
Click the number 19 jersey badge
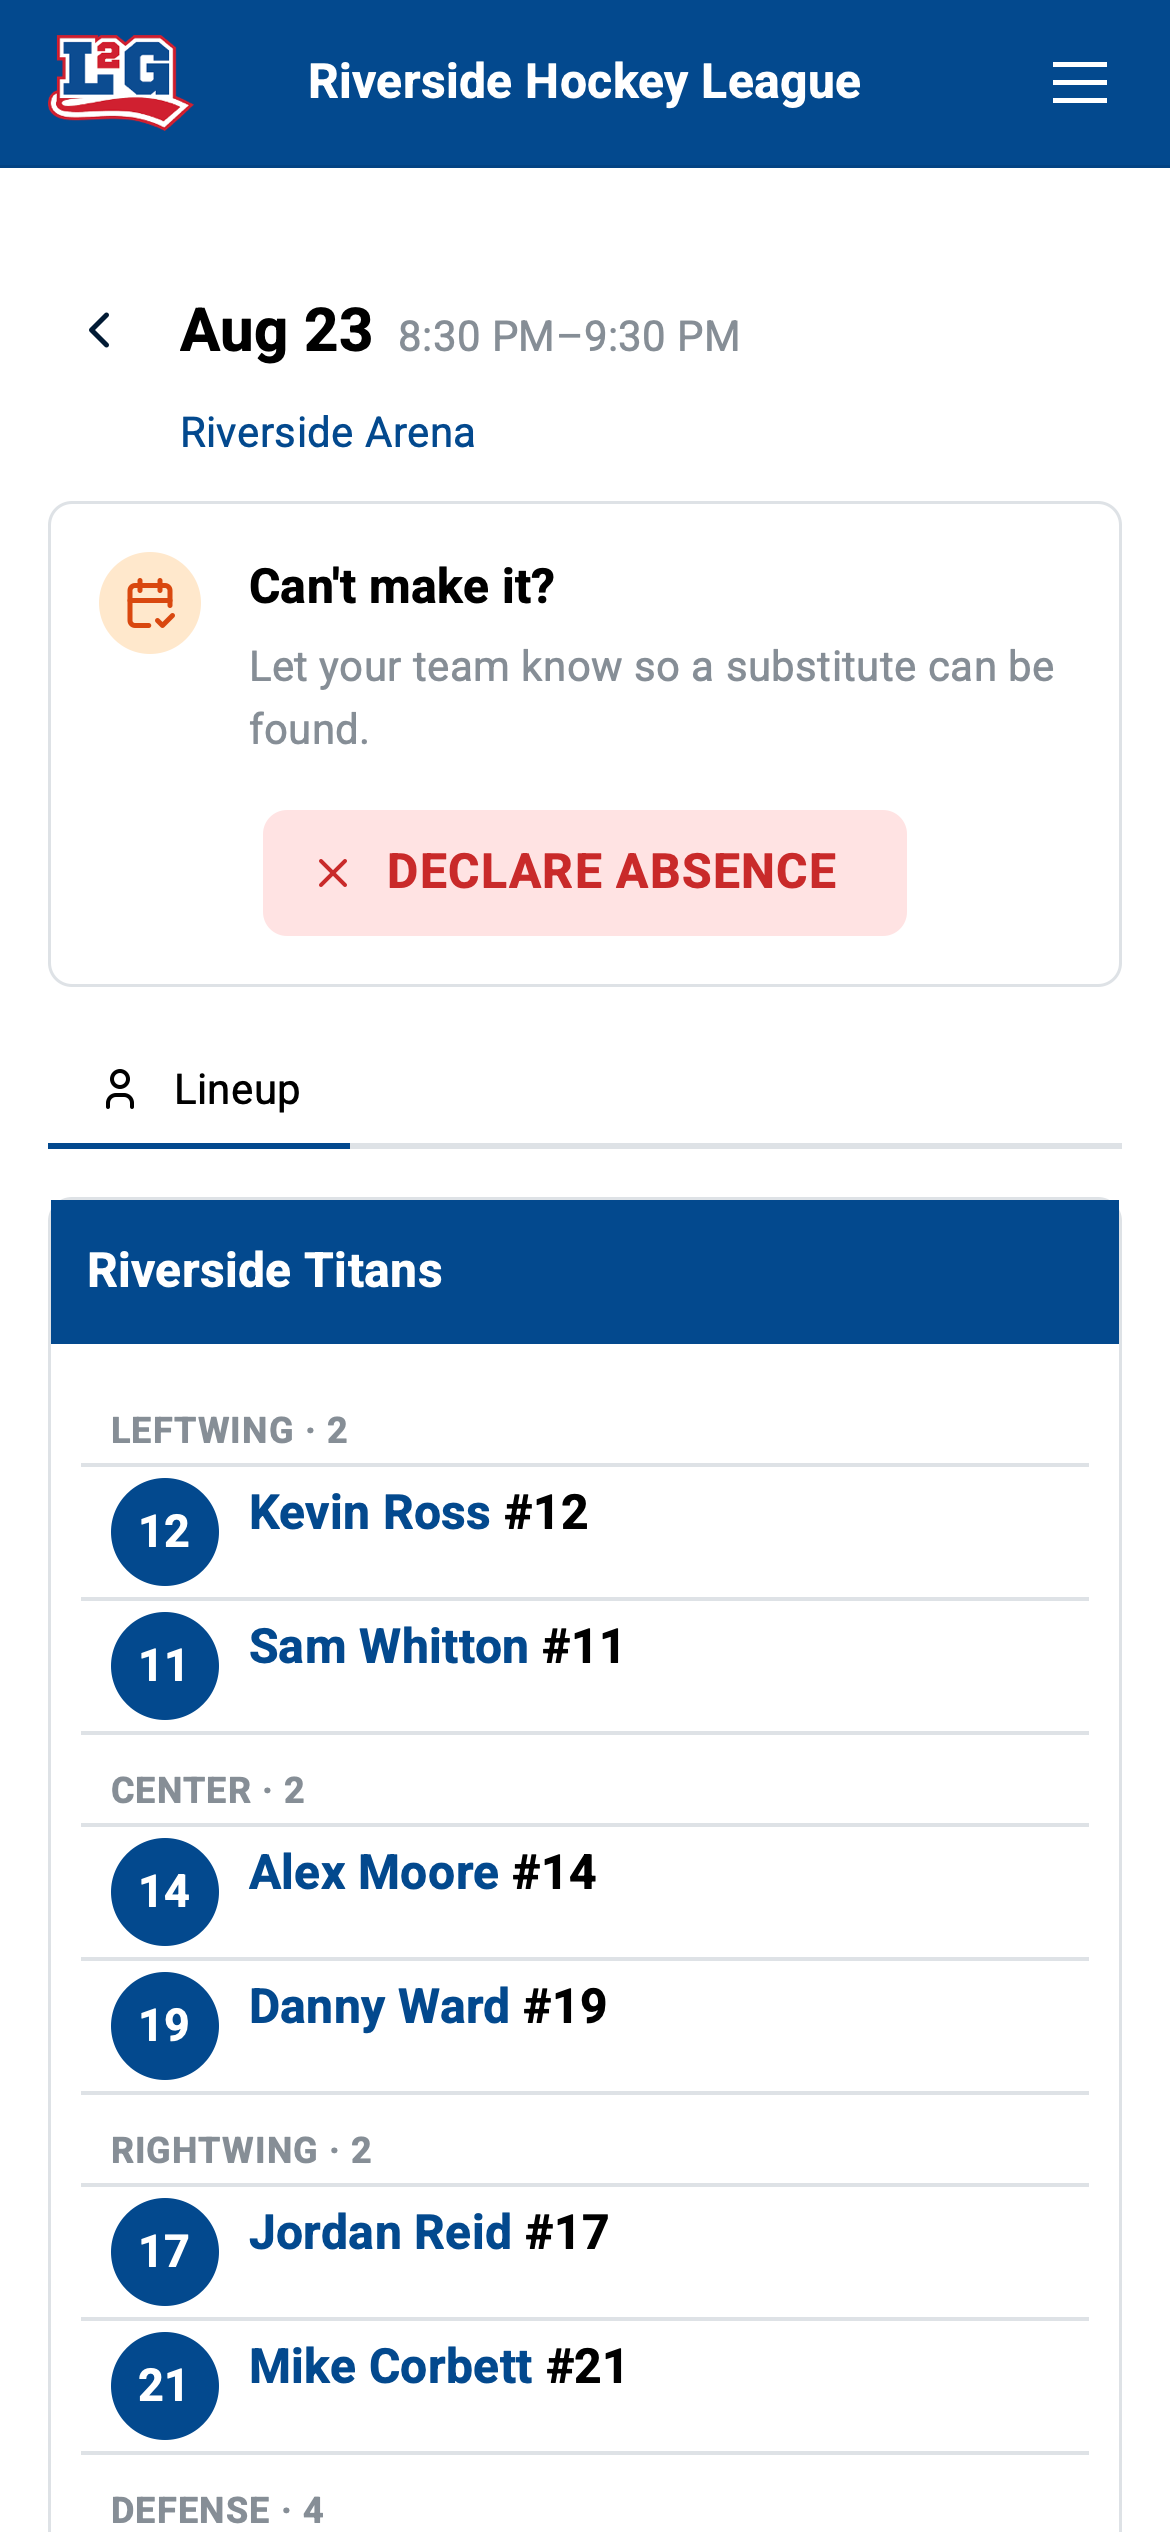click(x=165, y=2026)
